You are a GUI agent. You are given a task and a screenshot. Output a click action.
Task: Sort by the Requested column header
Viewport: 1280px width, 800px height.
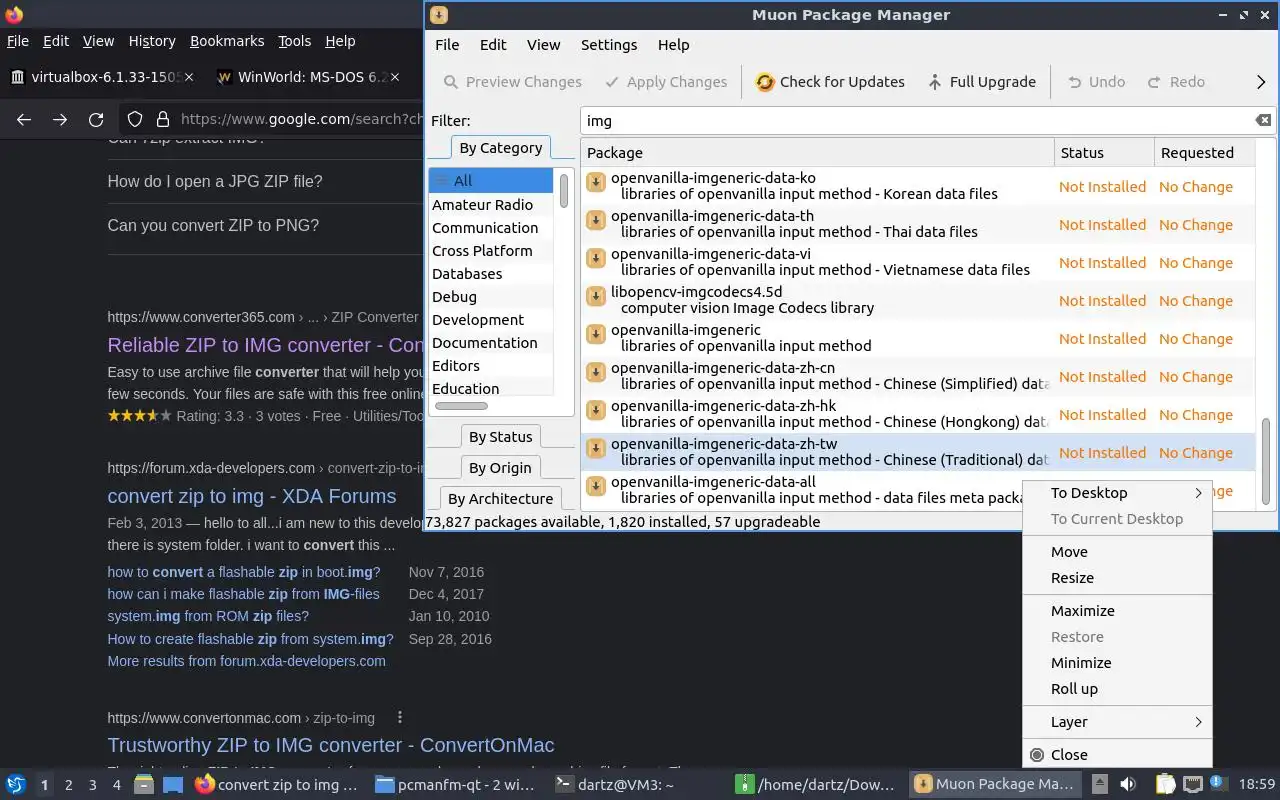(1203, 153)
